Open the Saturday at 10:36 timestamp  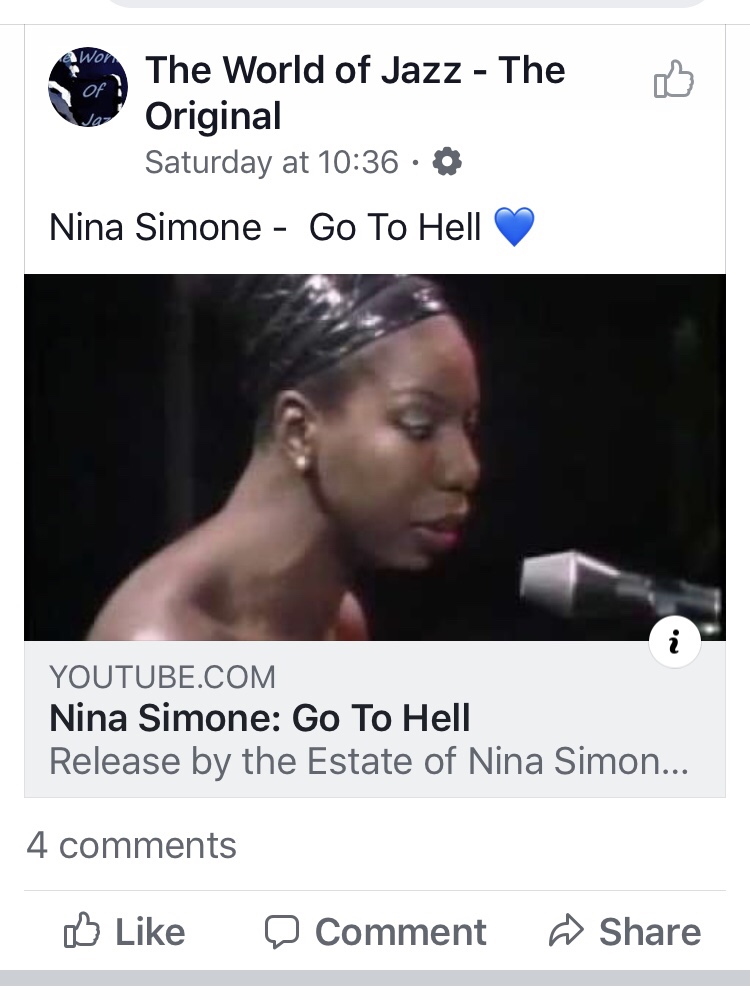click(x=271, y=162)
